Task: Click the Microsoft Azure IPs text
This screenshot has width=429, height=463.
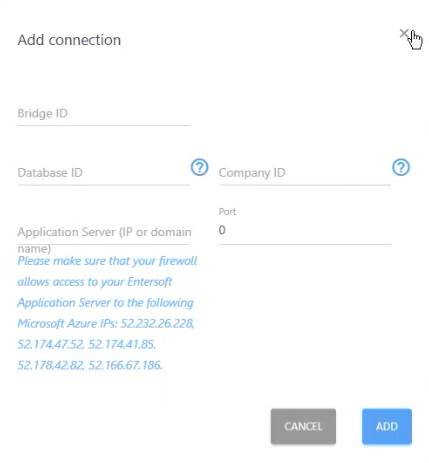Action: (x=67, y=324)
